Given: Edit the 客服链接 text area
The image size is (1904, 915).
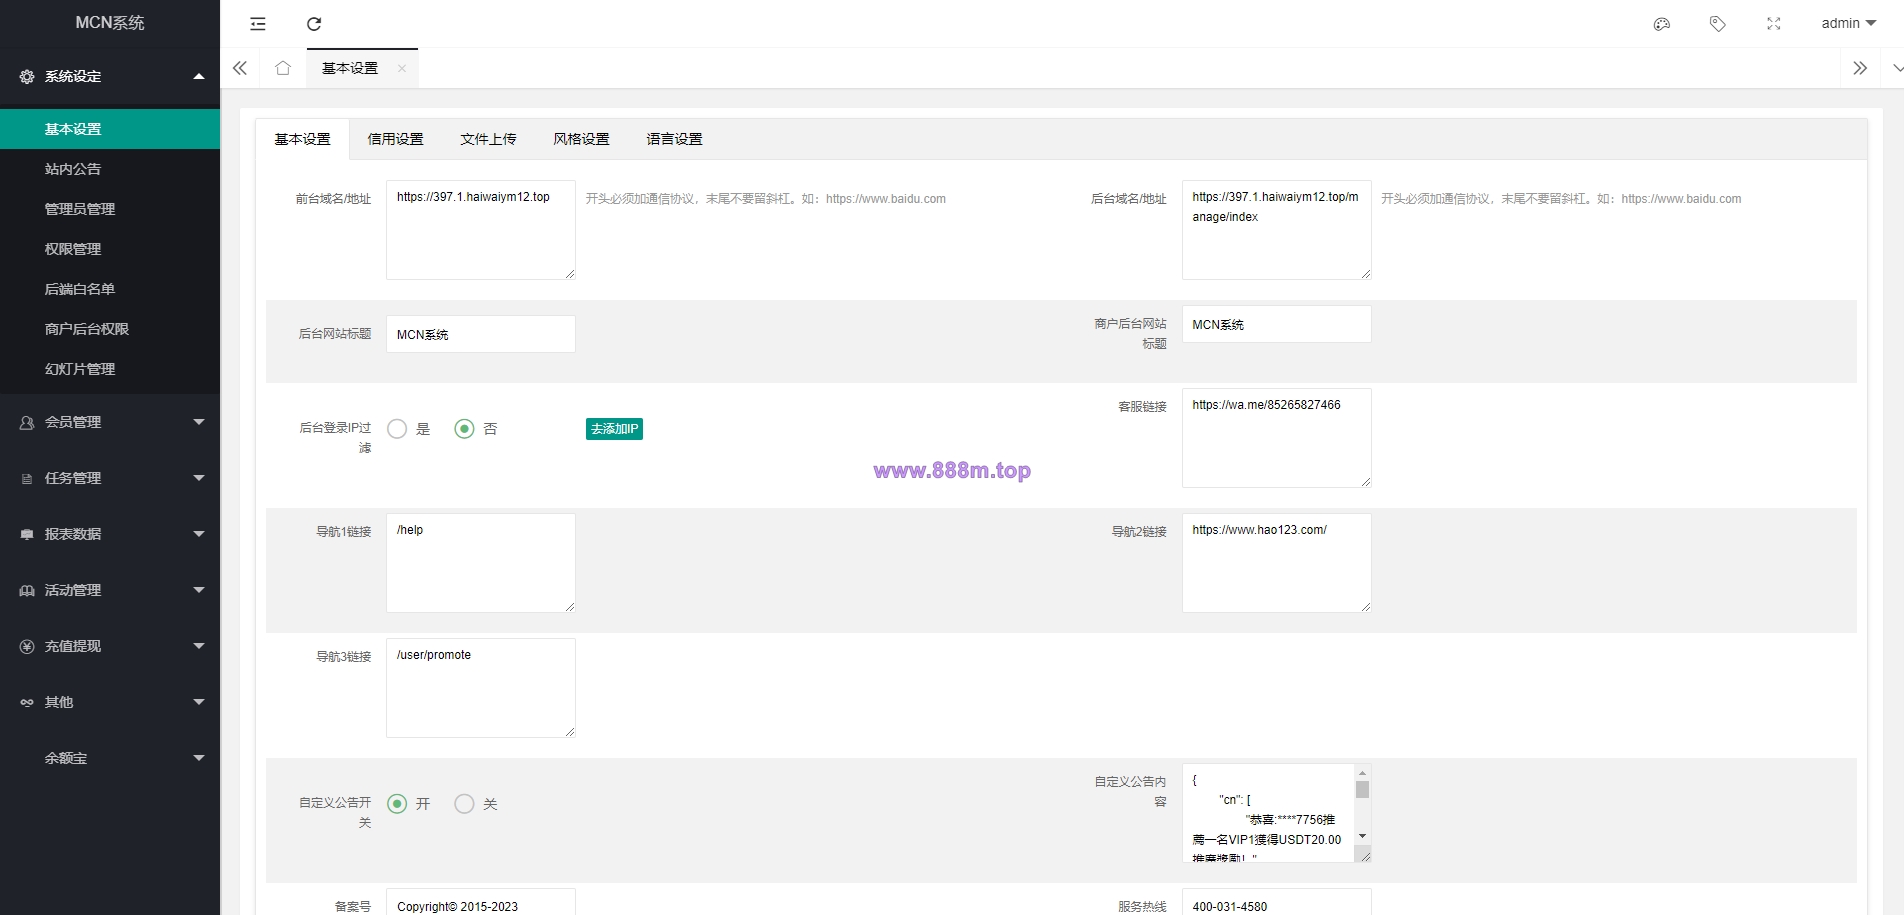Looking at the screenshot, I should 1277,438.
